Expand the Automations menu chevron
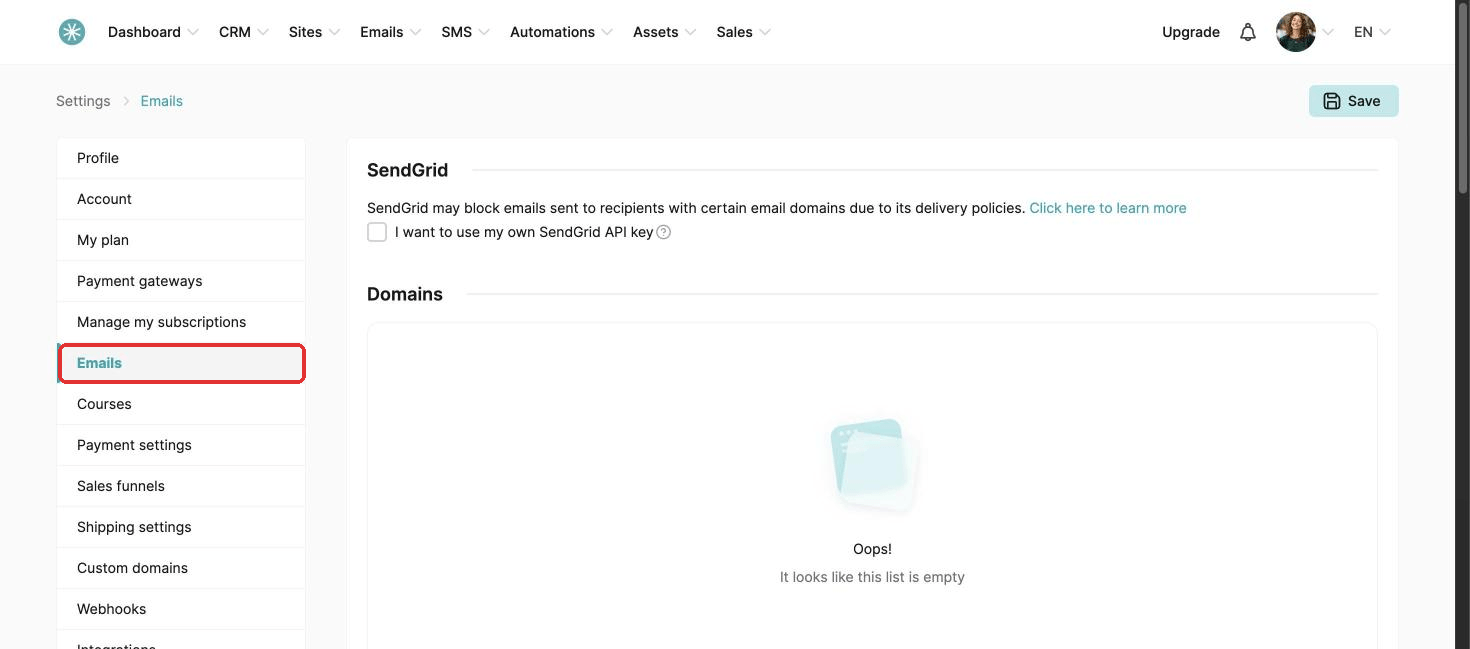This screenshot has width=1470, height=649. (x=607, y=32)
